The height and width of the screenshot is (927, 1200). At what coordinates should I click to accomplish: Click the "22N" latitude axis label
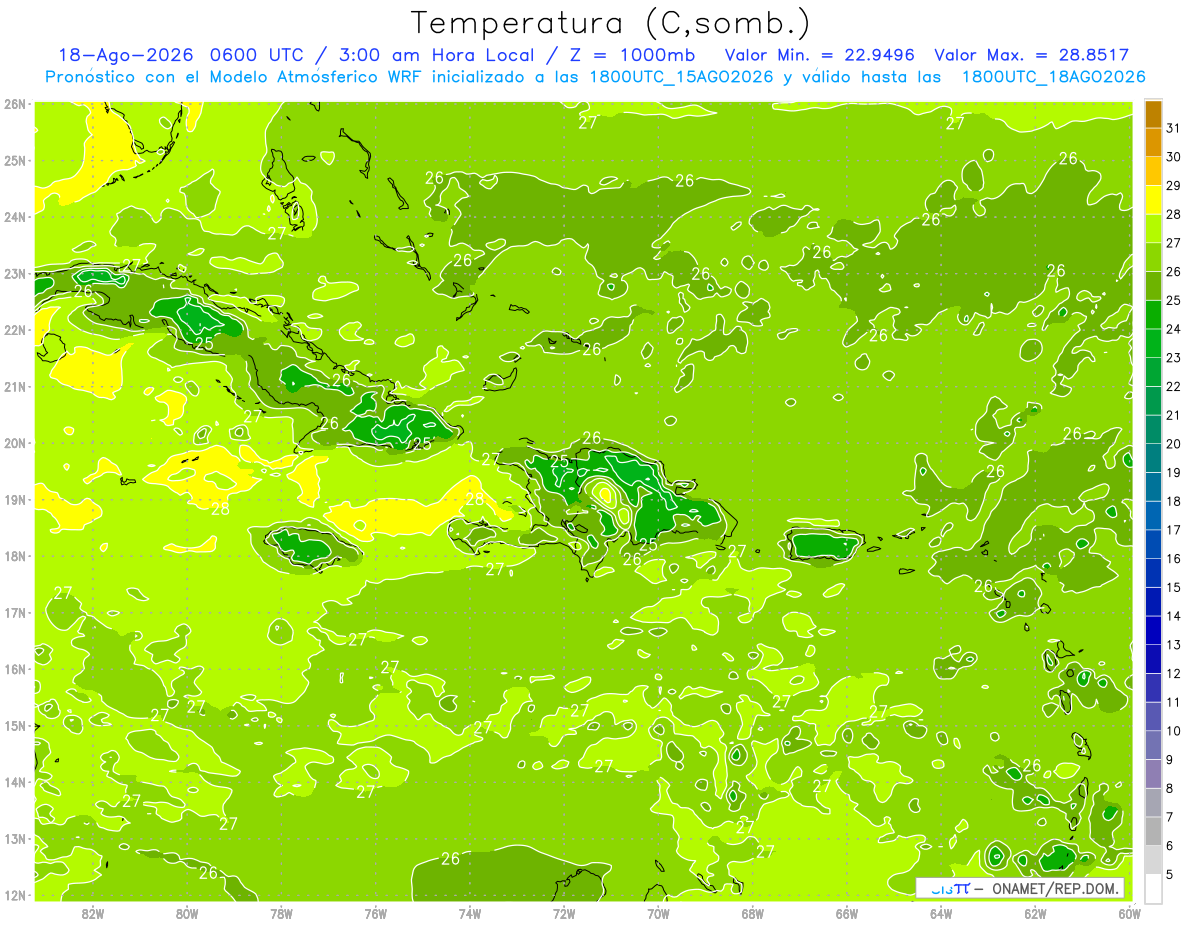(15, 330)
